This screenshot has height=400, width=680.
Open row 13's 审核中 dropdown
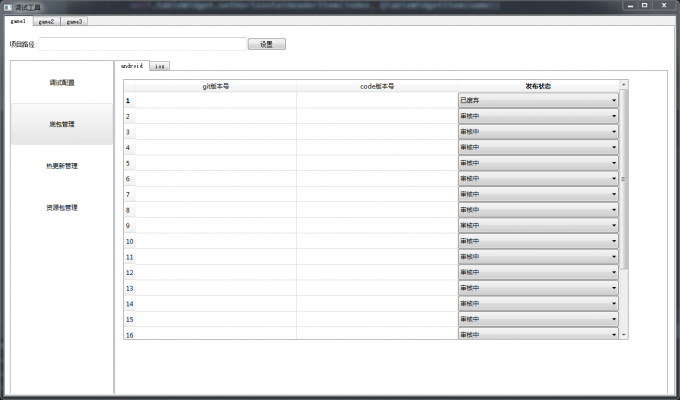coord(538,288)
